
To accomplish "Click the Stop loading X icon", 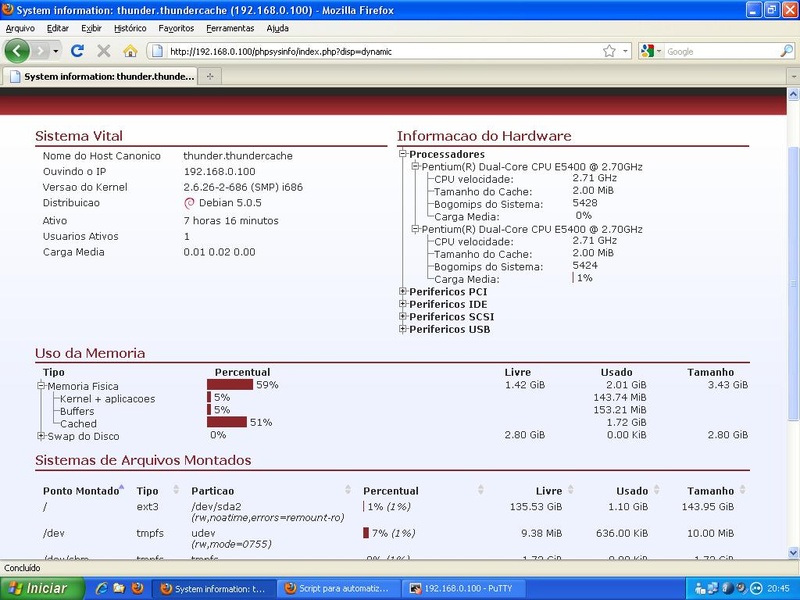I will [x=103, y=51].
